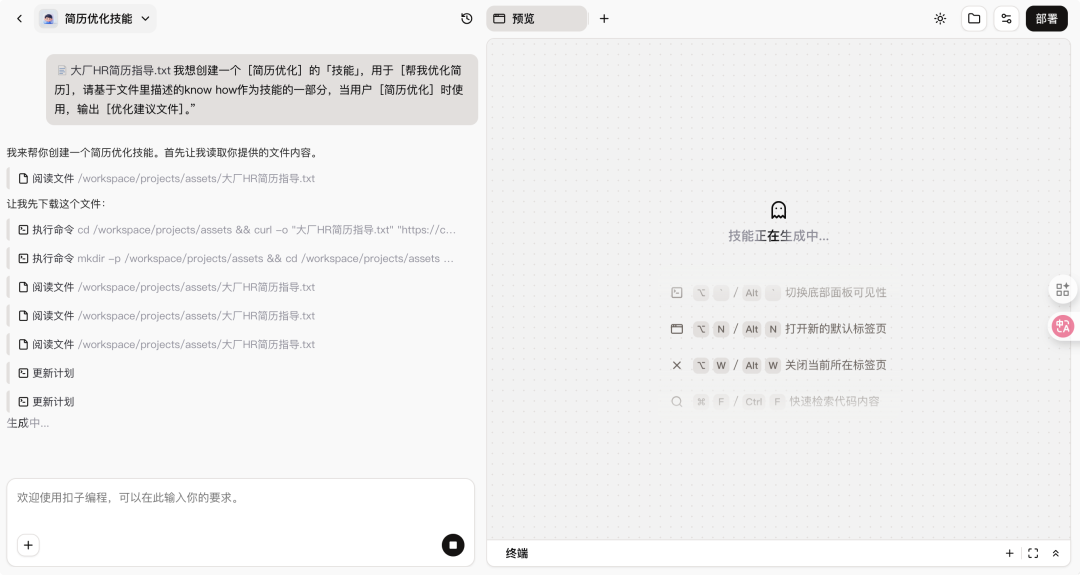
Task: Switch to the 预览 tab
Action: click(x=536, y=18)
